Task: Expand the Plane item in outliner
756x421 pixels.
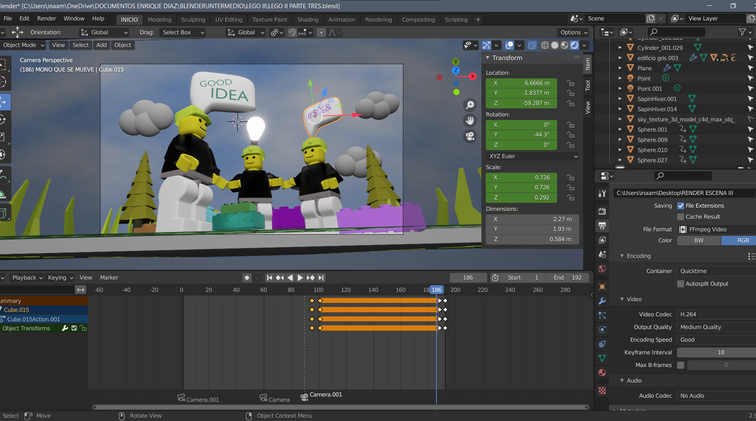Action: [x=620, y=68]
